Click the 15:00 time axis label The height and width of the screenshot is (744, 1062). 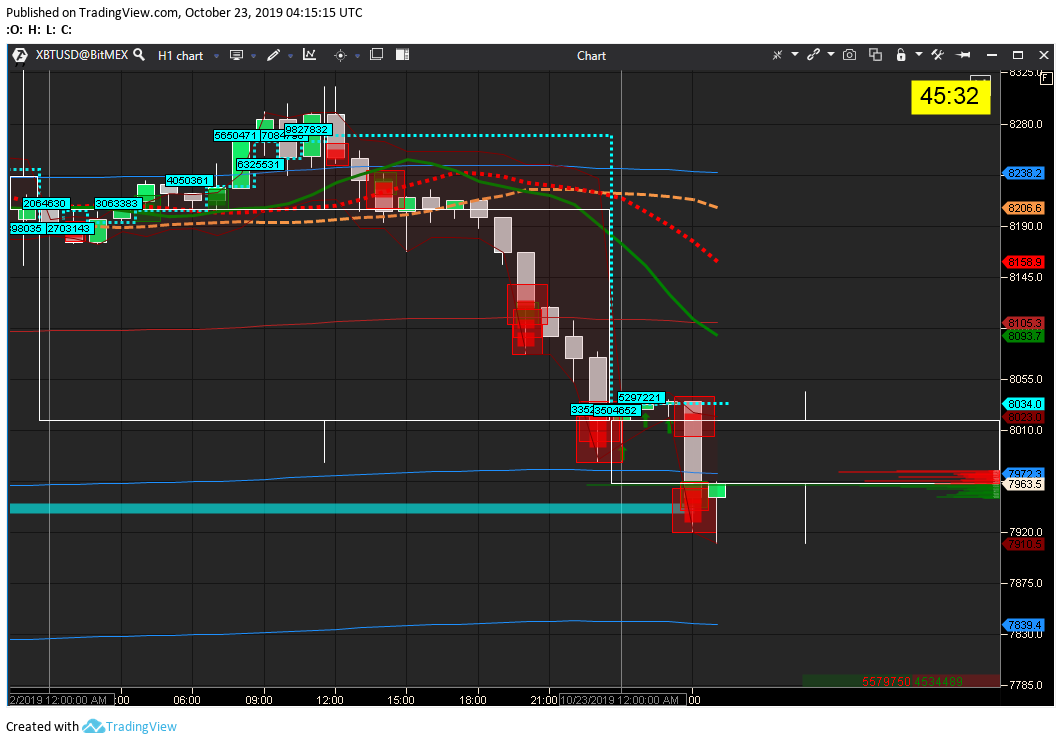[x=401, y=700]
